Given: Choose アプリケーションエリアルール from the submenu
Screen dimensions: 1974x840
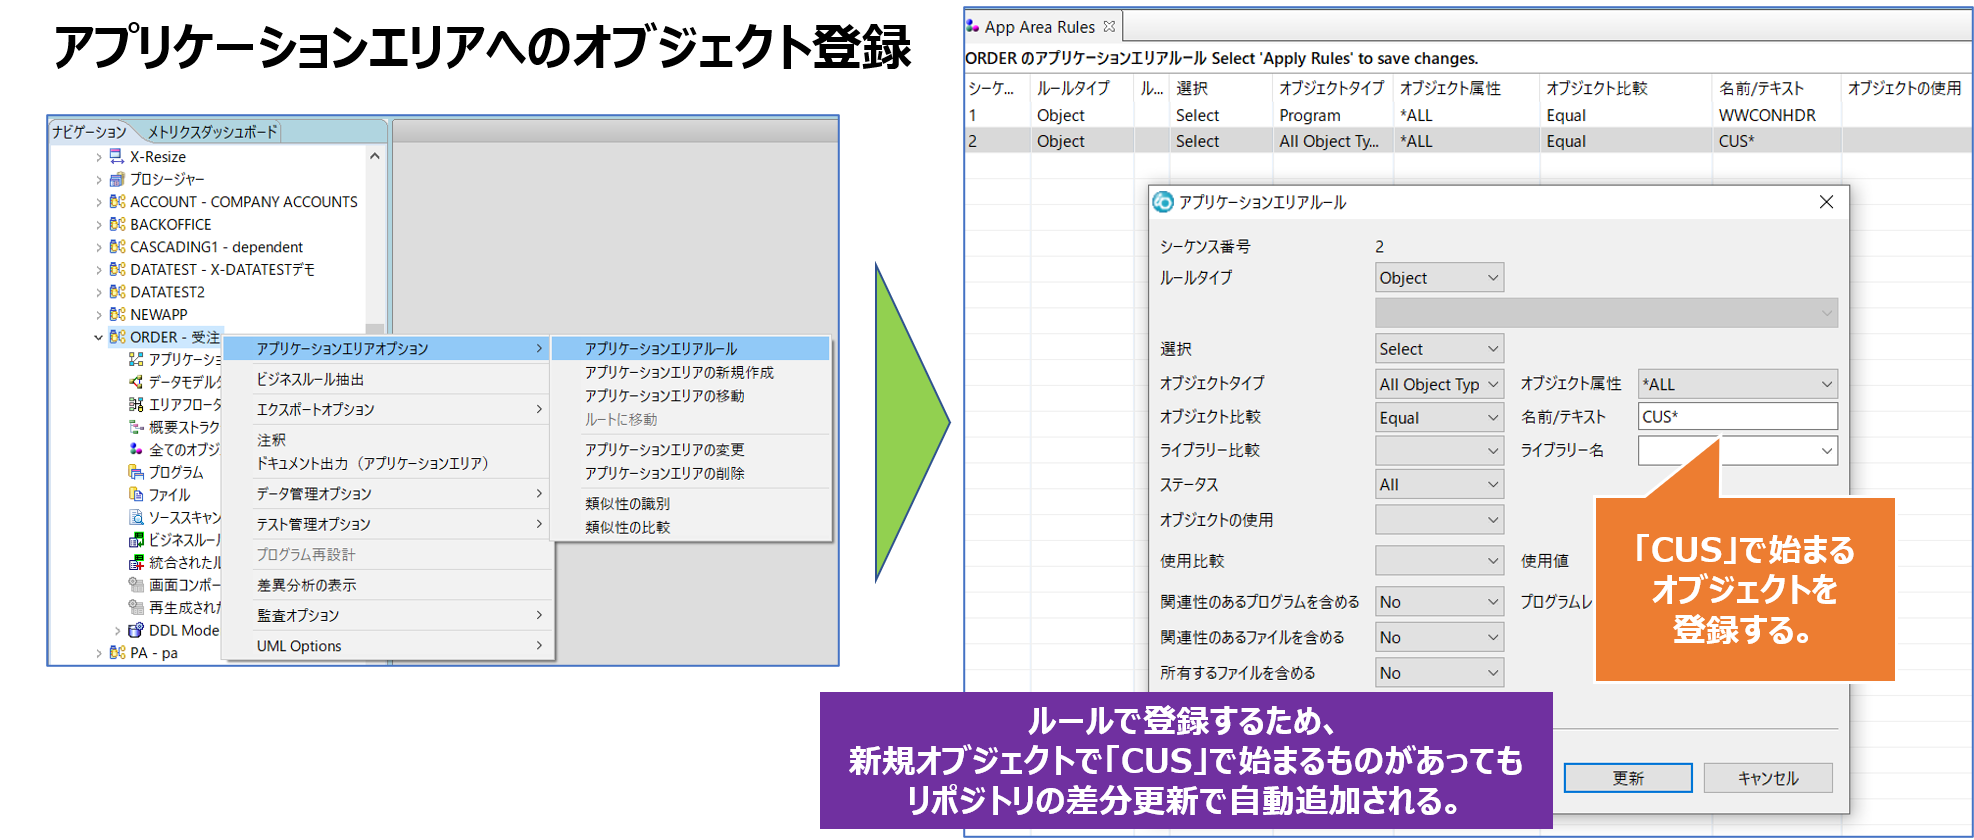Looking at the screenshot, I should (x=690, y=348).
